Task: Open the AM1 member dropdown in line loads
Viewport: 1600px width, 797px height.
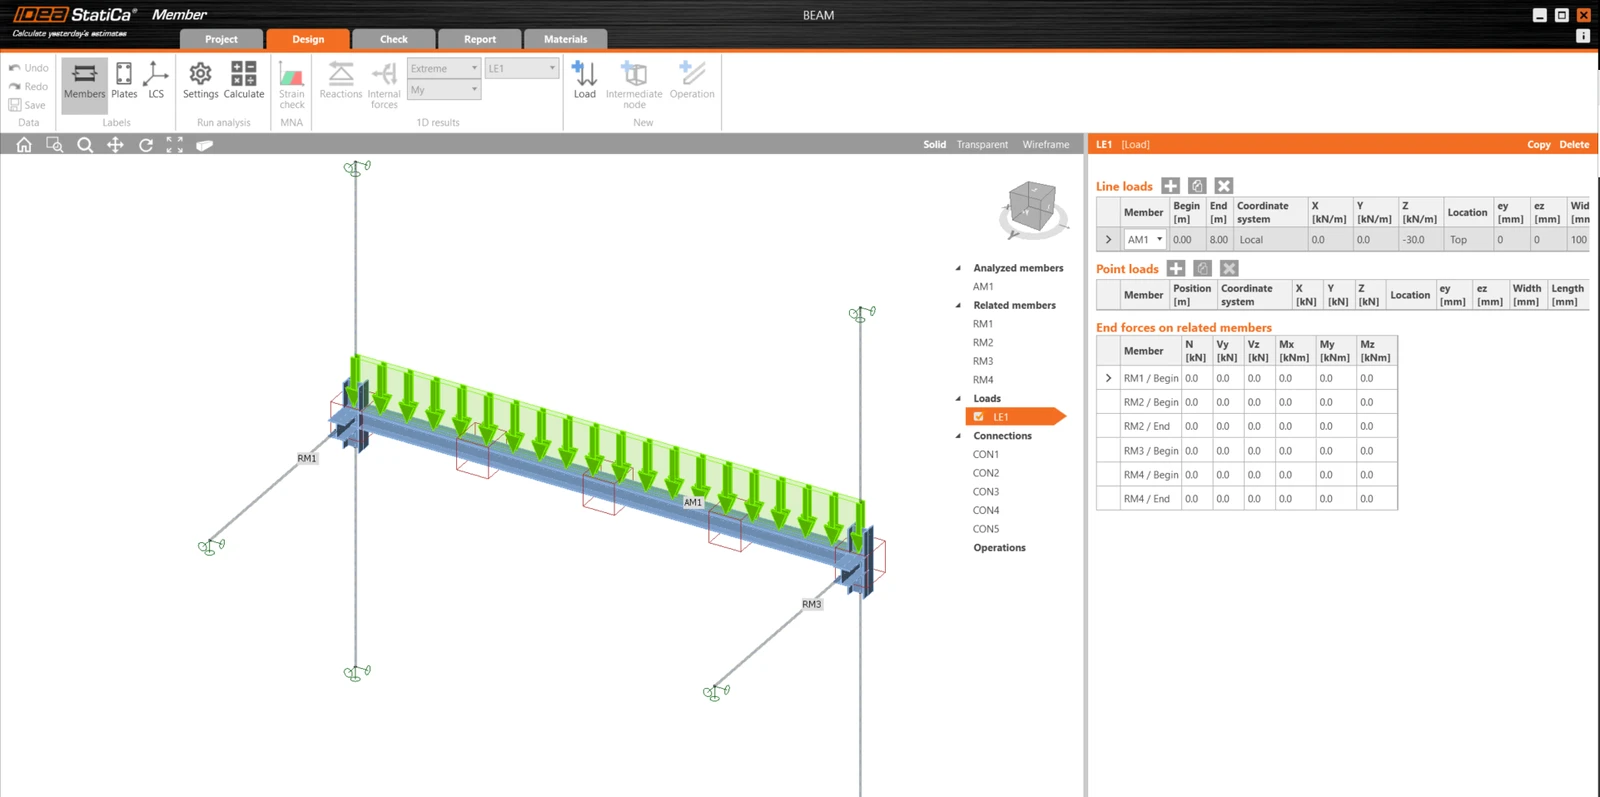Action: [1144, 240]
